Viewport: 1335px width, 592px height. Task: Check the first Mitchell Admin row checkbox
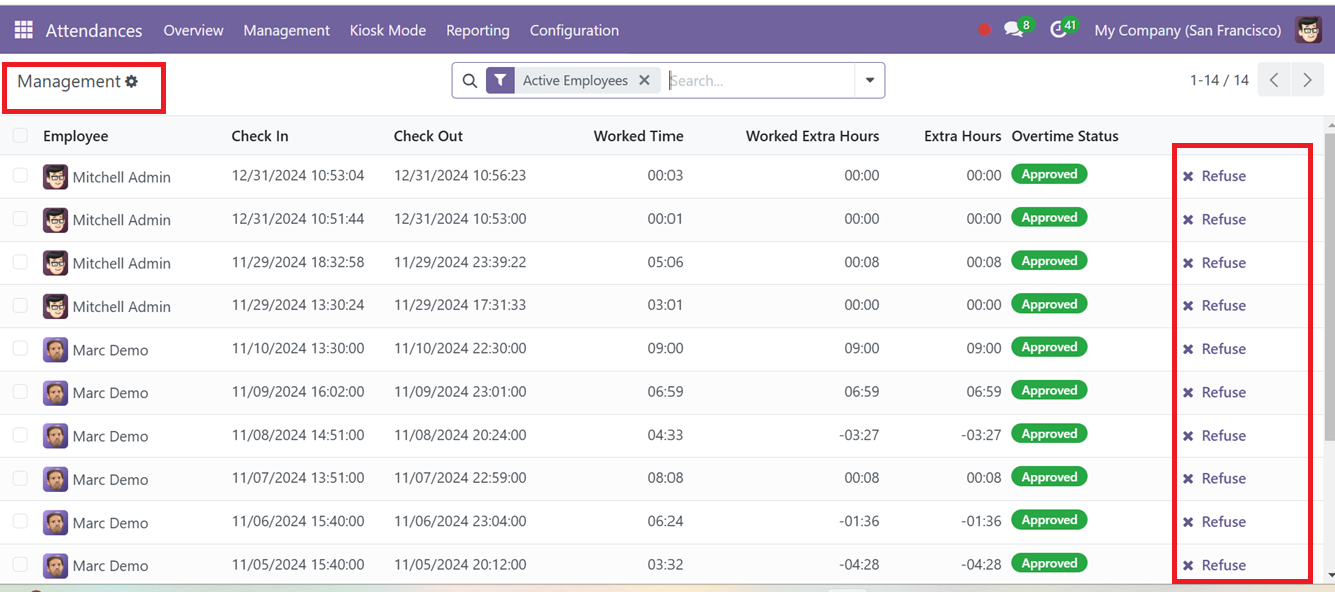pos(20,176)
